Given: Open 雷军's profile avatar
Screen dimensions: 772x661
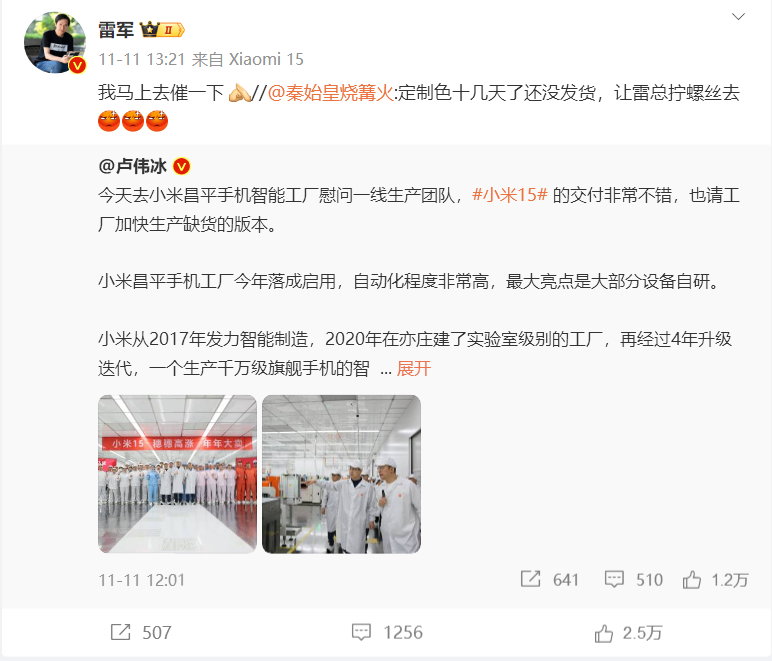Looking at the screenshot, I should tap(55, 43).
